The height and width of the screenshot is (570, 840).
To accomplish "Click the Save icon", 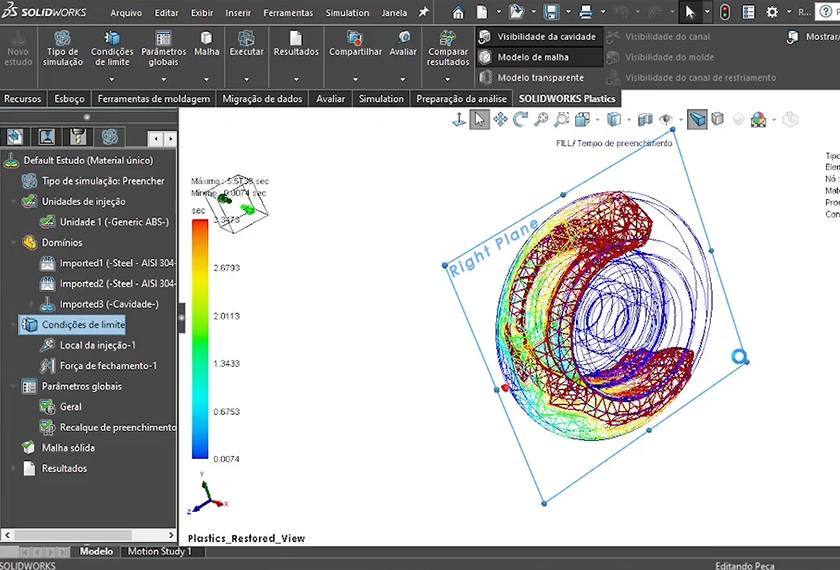I will click(x=551, y=12).
